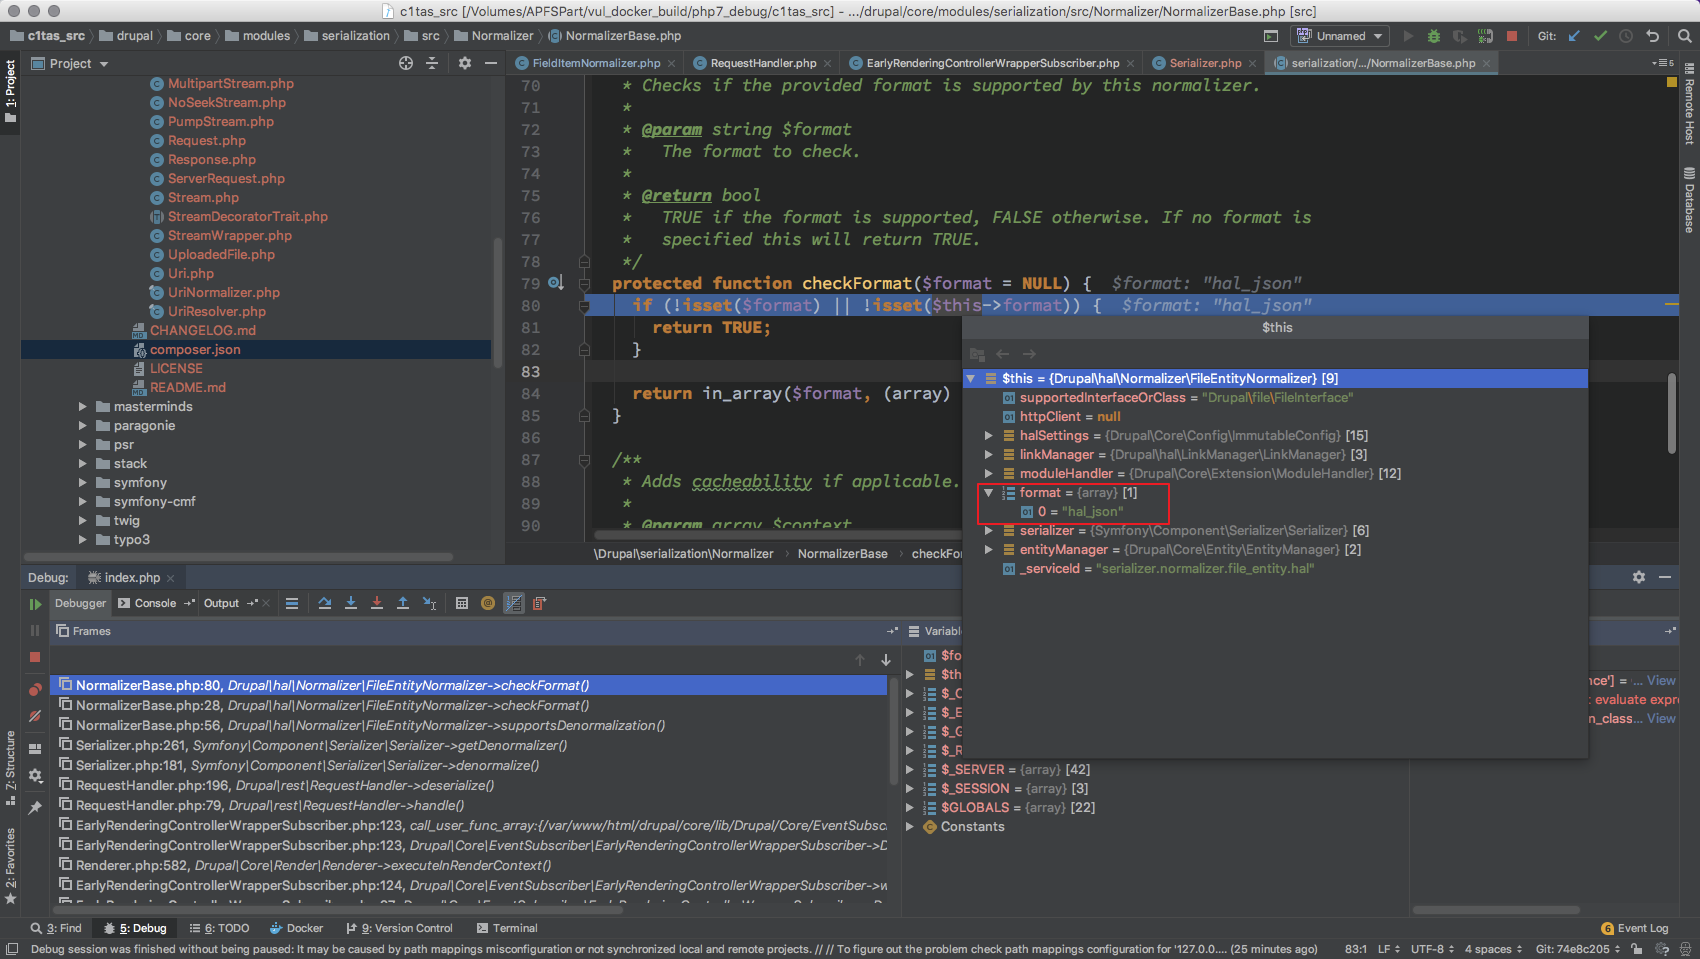
Task: Click the View Breakpoints red circles icon
Action: coord(35,689)
